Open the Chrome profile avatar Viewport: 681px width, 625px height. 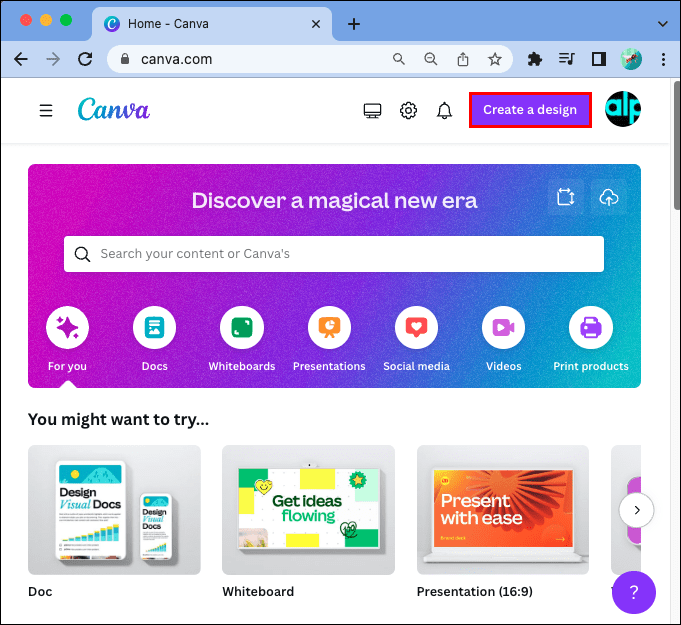(x=631, y=59)
